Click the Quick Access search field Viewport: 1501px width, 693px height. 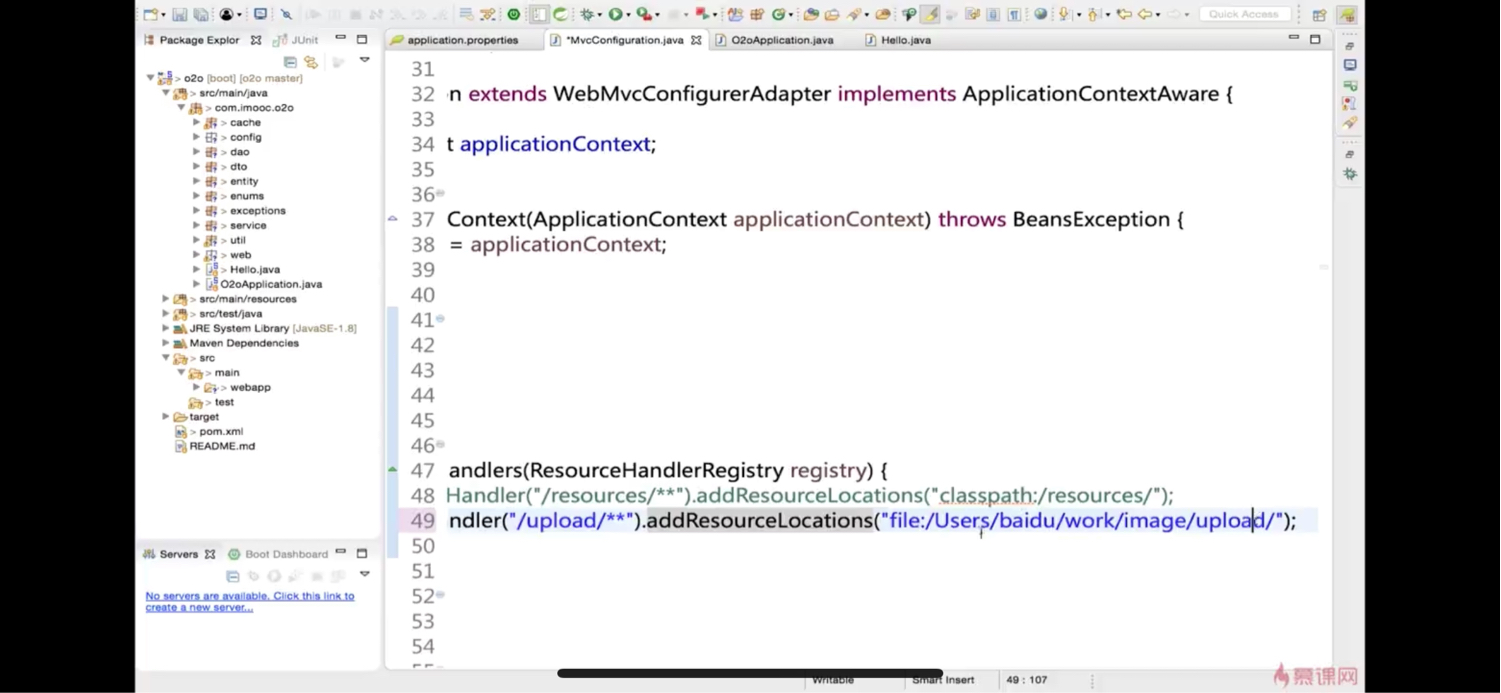coord(1243,14)
